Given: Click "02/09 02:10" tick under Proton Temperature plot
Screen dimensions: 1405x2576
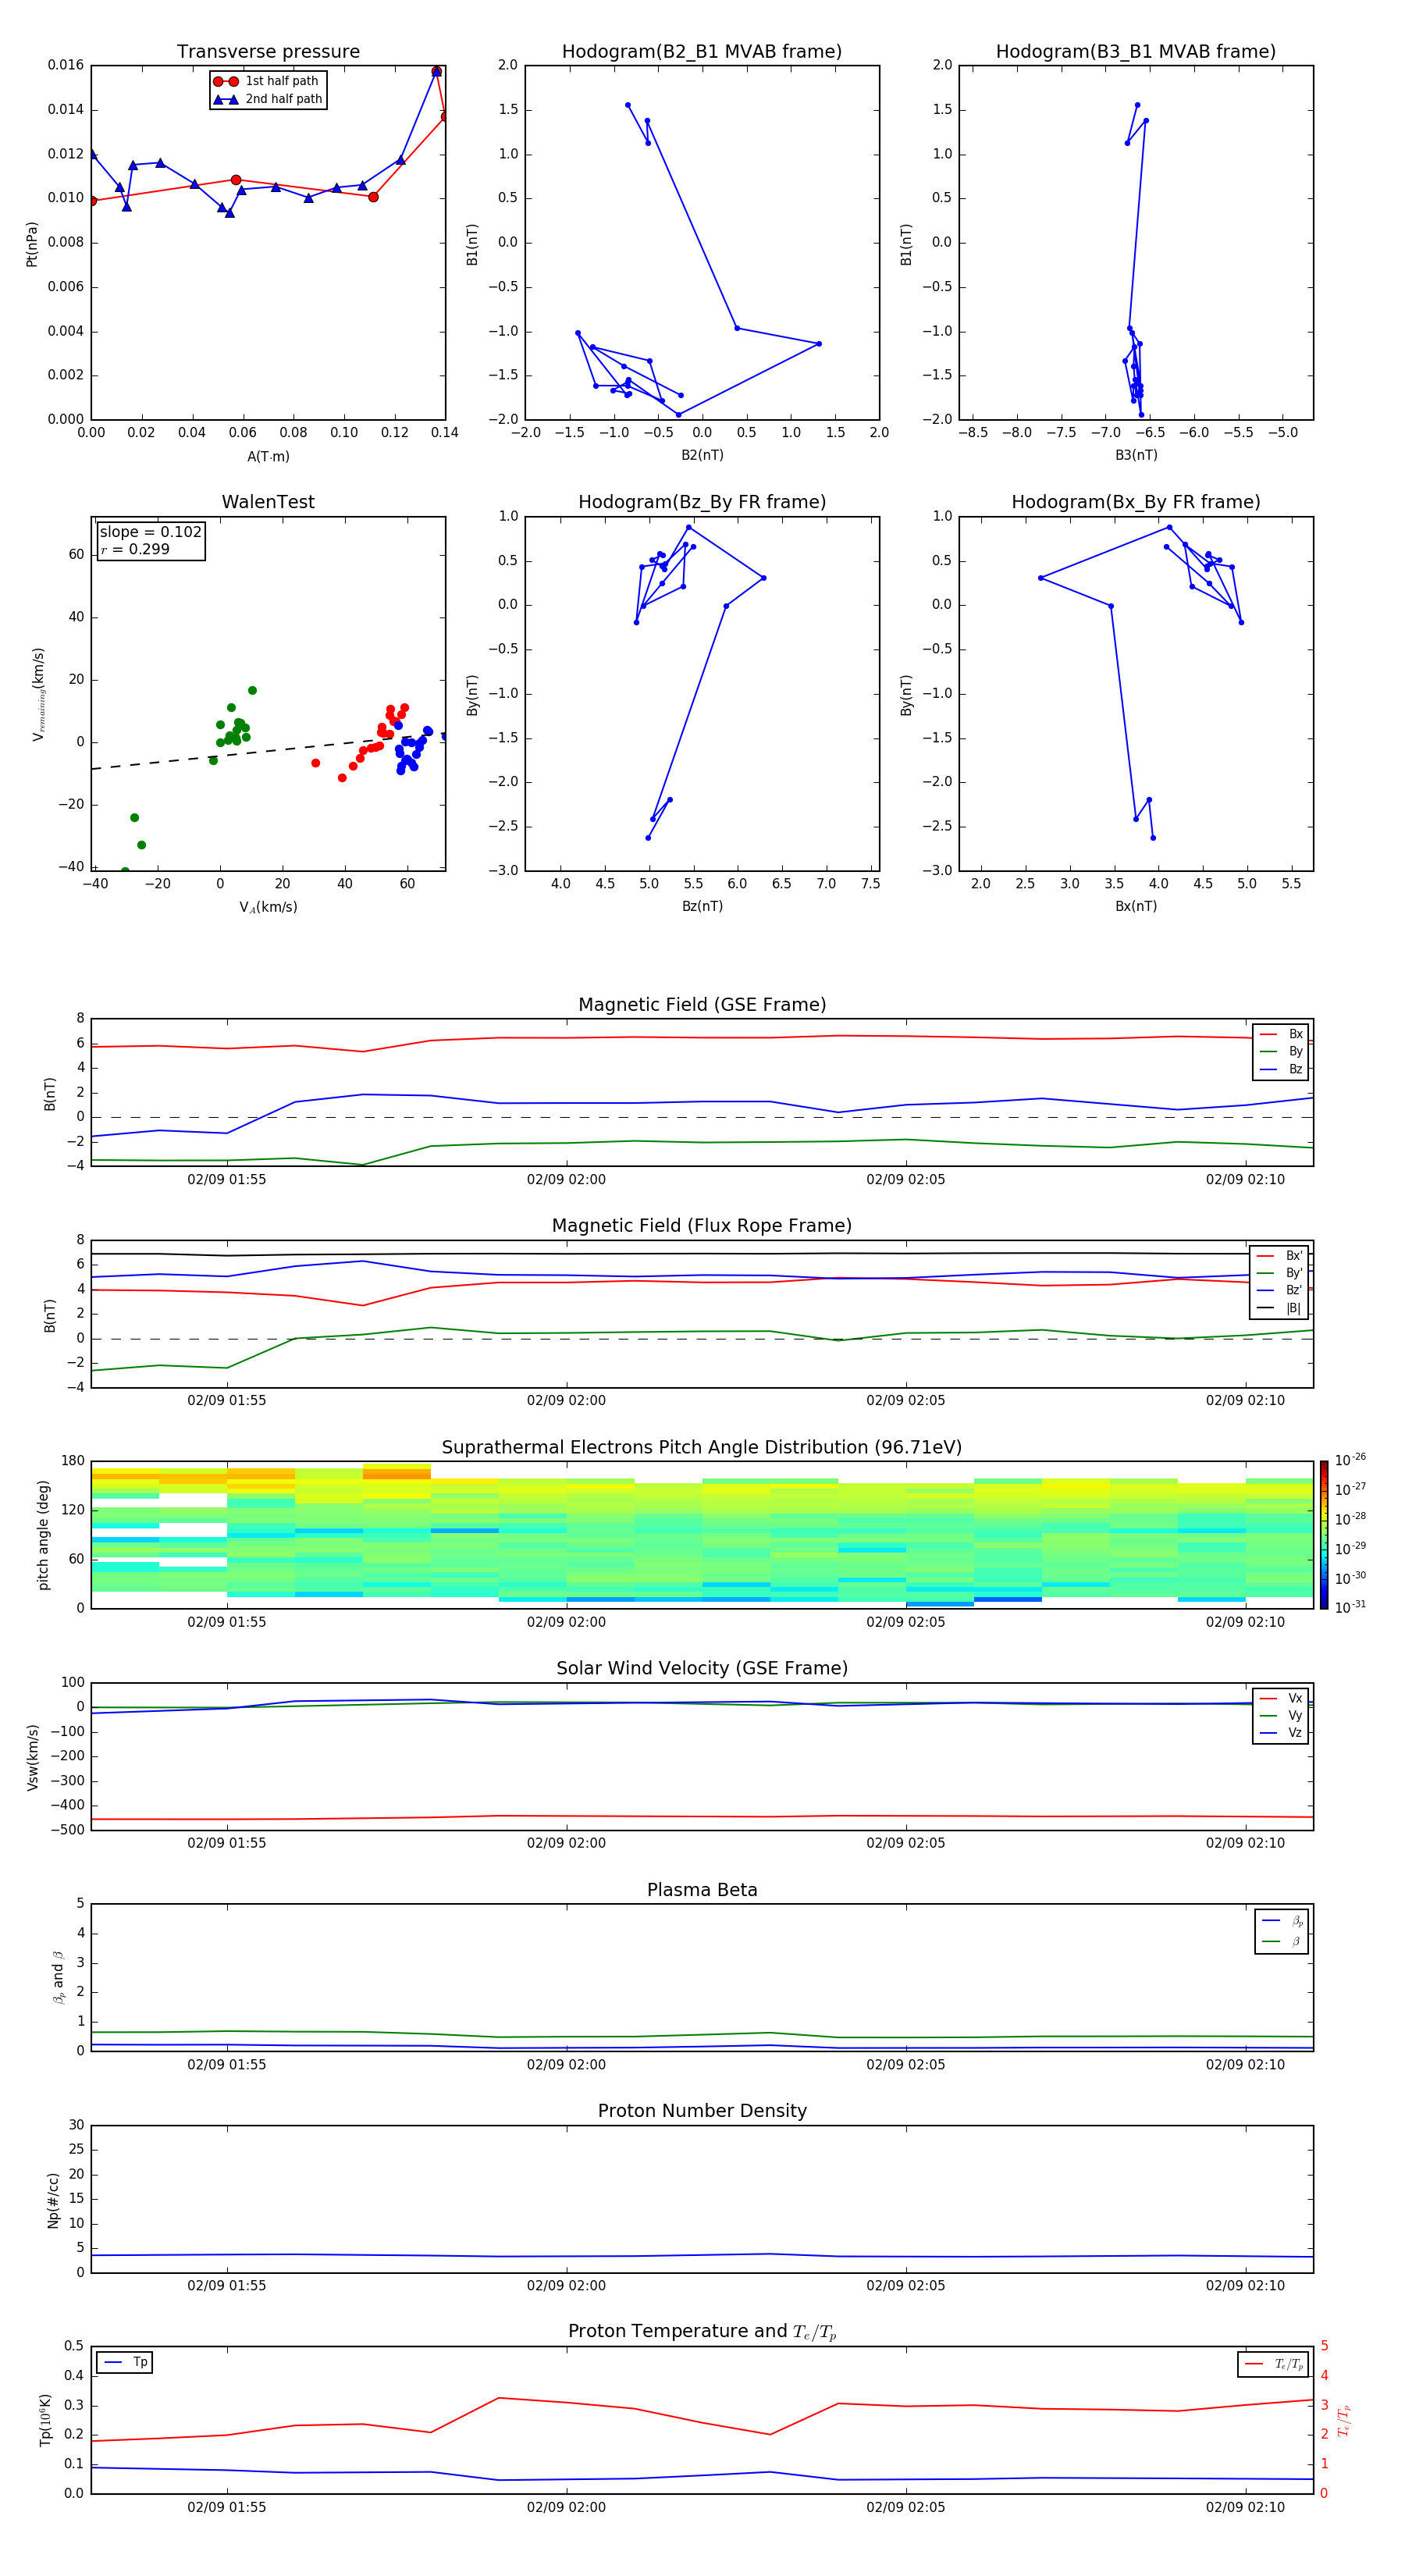Looking at the screenshot, I should pyautogui.click(x=1245, y=2507).
